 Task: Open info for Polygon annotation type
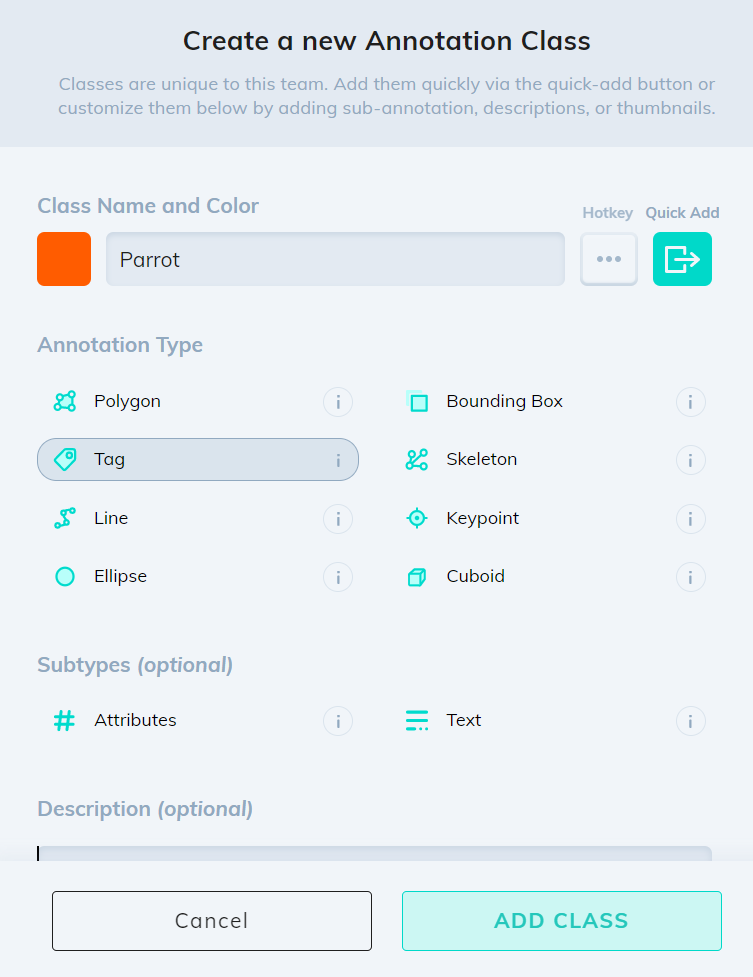coord(338,403)
